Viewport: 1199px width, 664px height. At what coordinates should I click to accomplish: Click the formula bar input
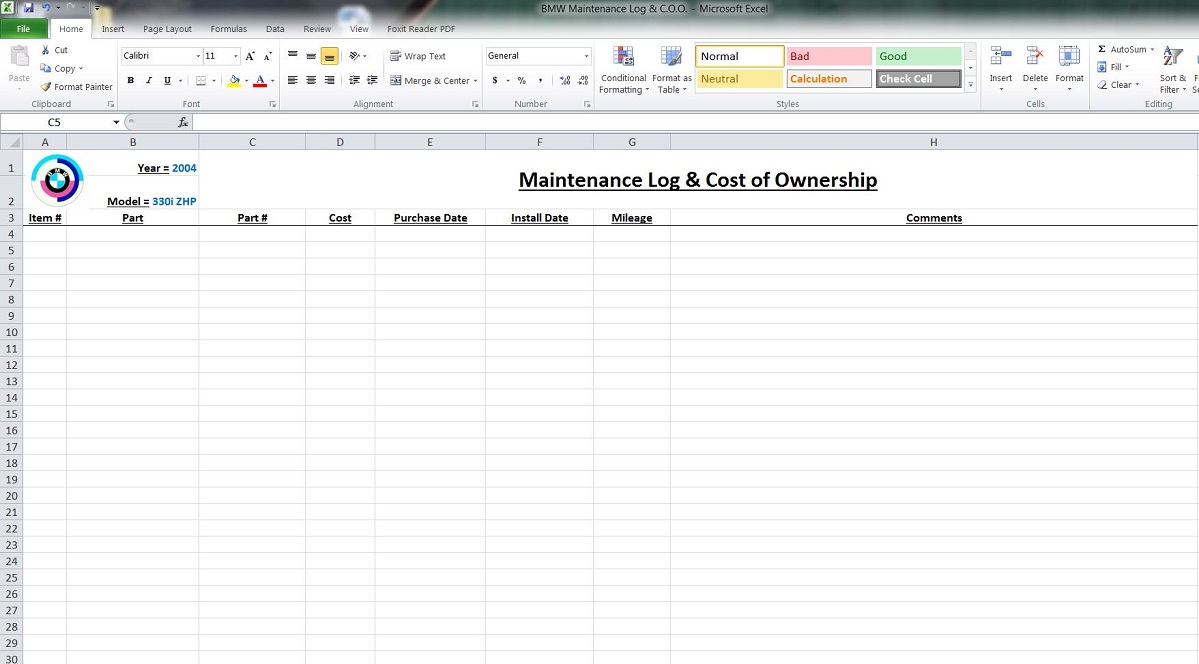click(694, 122)
